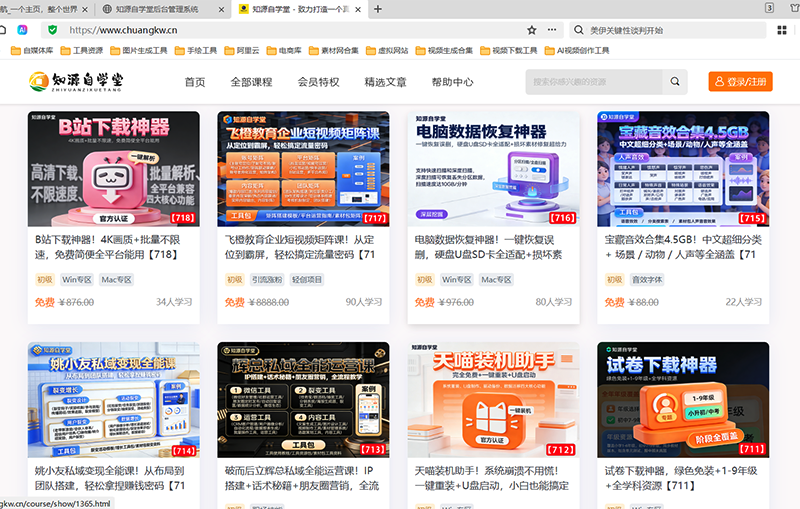The image size is (800, 509).
Task: Open the 宝藏音效合集4.5GB!中文超细分类 title link
Action: (x=683, y=247)
